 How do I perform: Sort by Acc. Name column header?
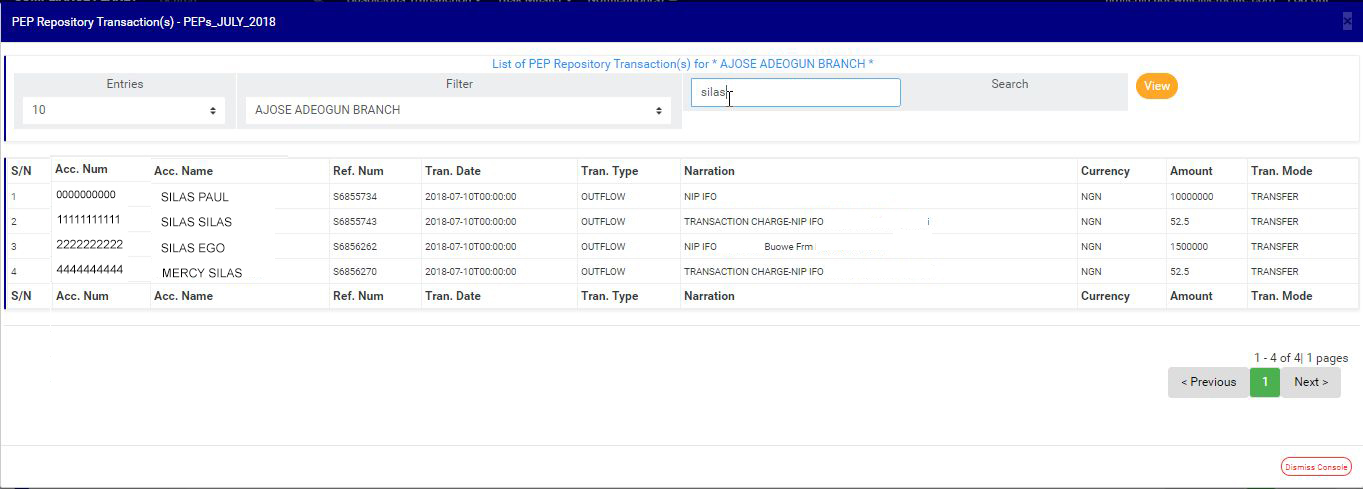pos(183,171)
